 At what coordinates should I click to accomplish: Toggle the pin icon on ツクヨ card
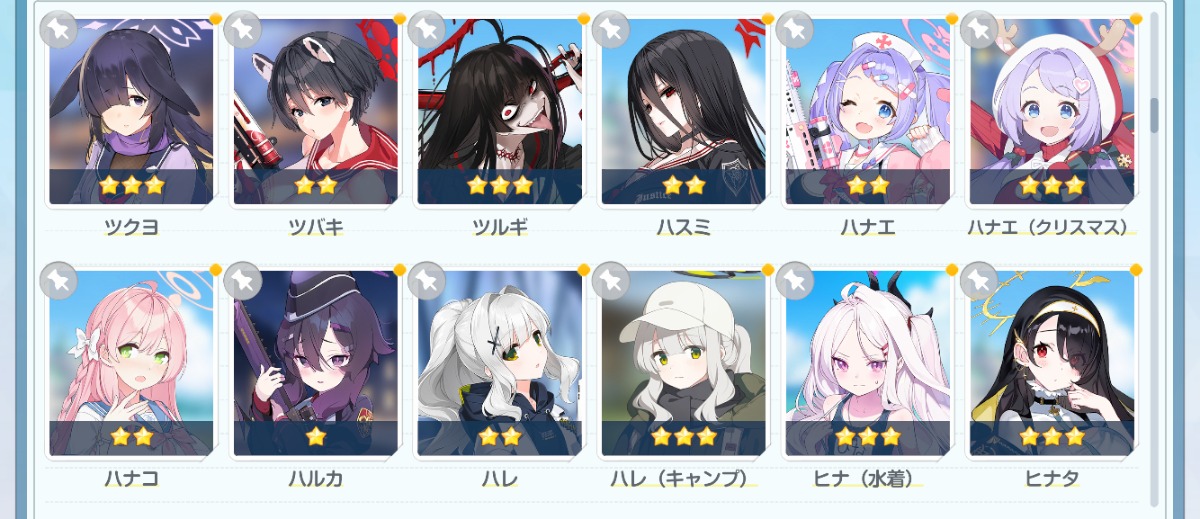pos(59,29)
